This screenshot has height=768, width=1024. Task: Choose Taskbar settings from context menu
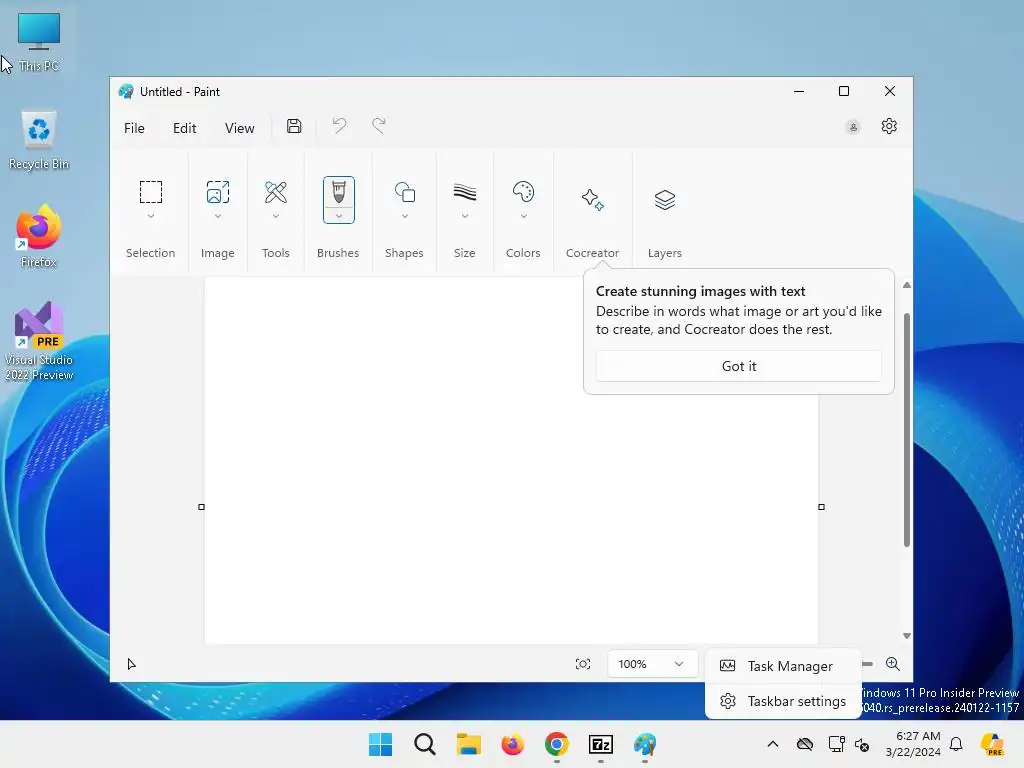pyautogui.click(x=783, y=701)
